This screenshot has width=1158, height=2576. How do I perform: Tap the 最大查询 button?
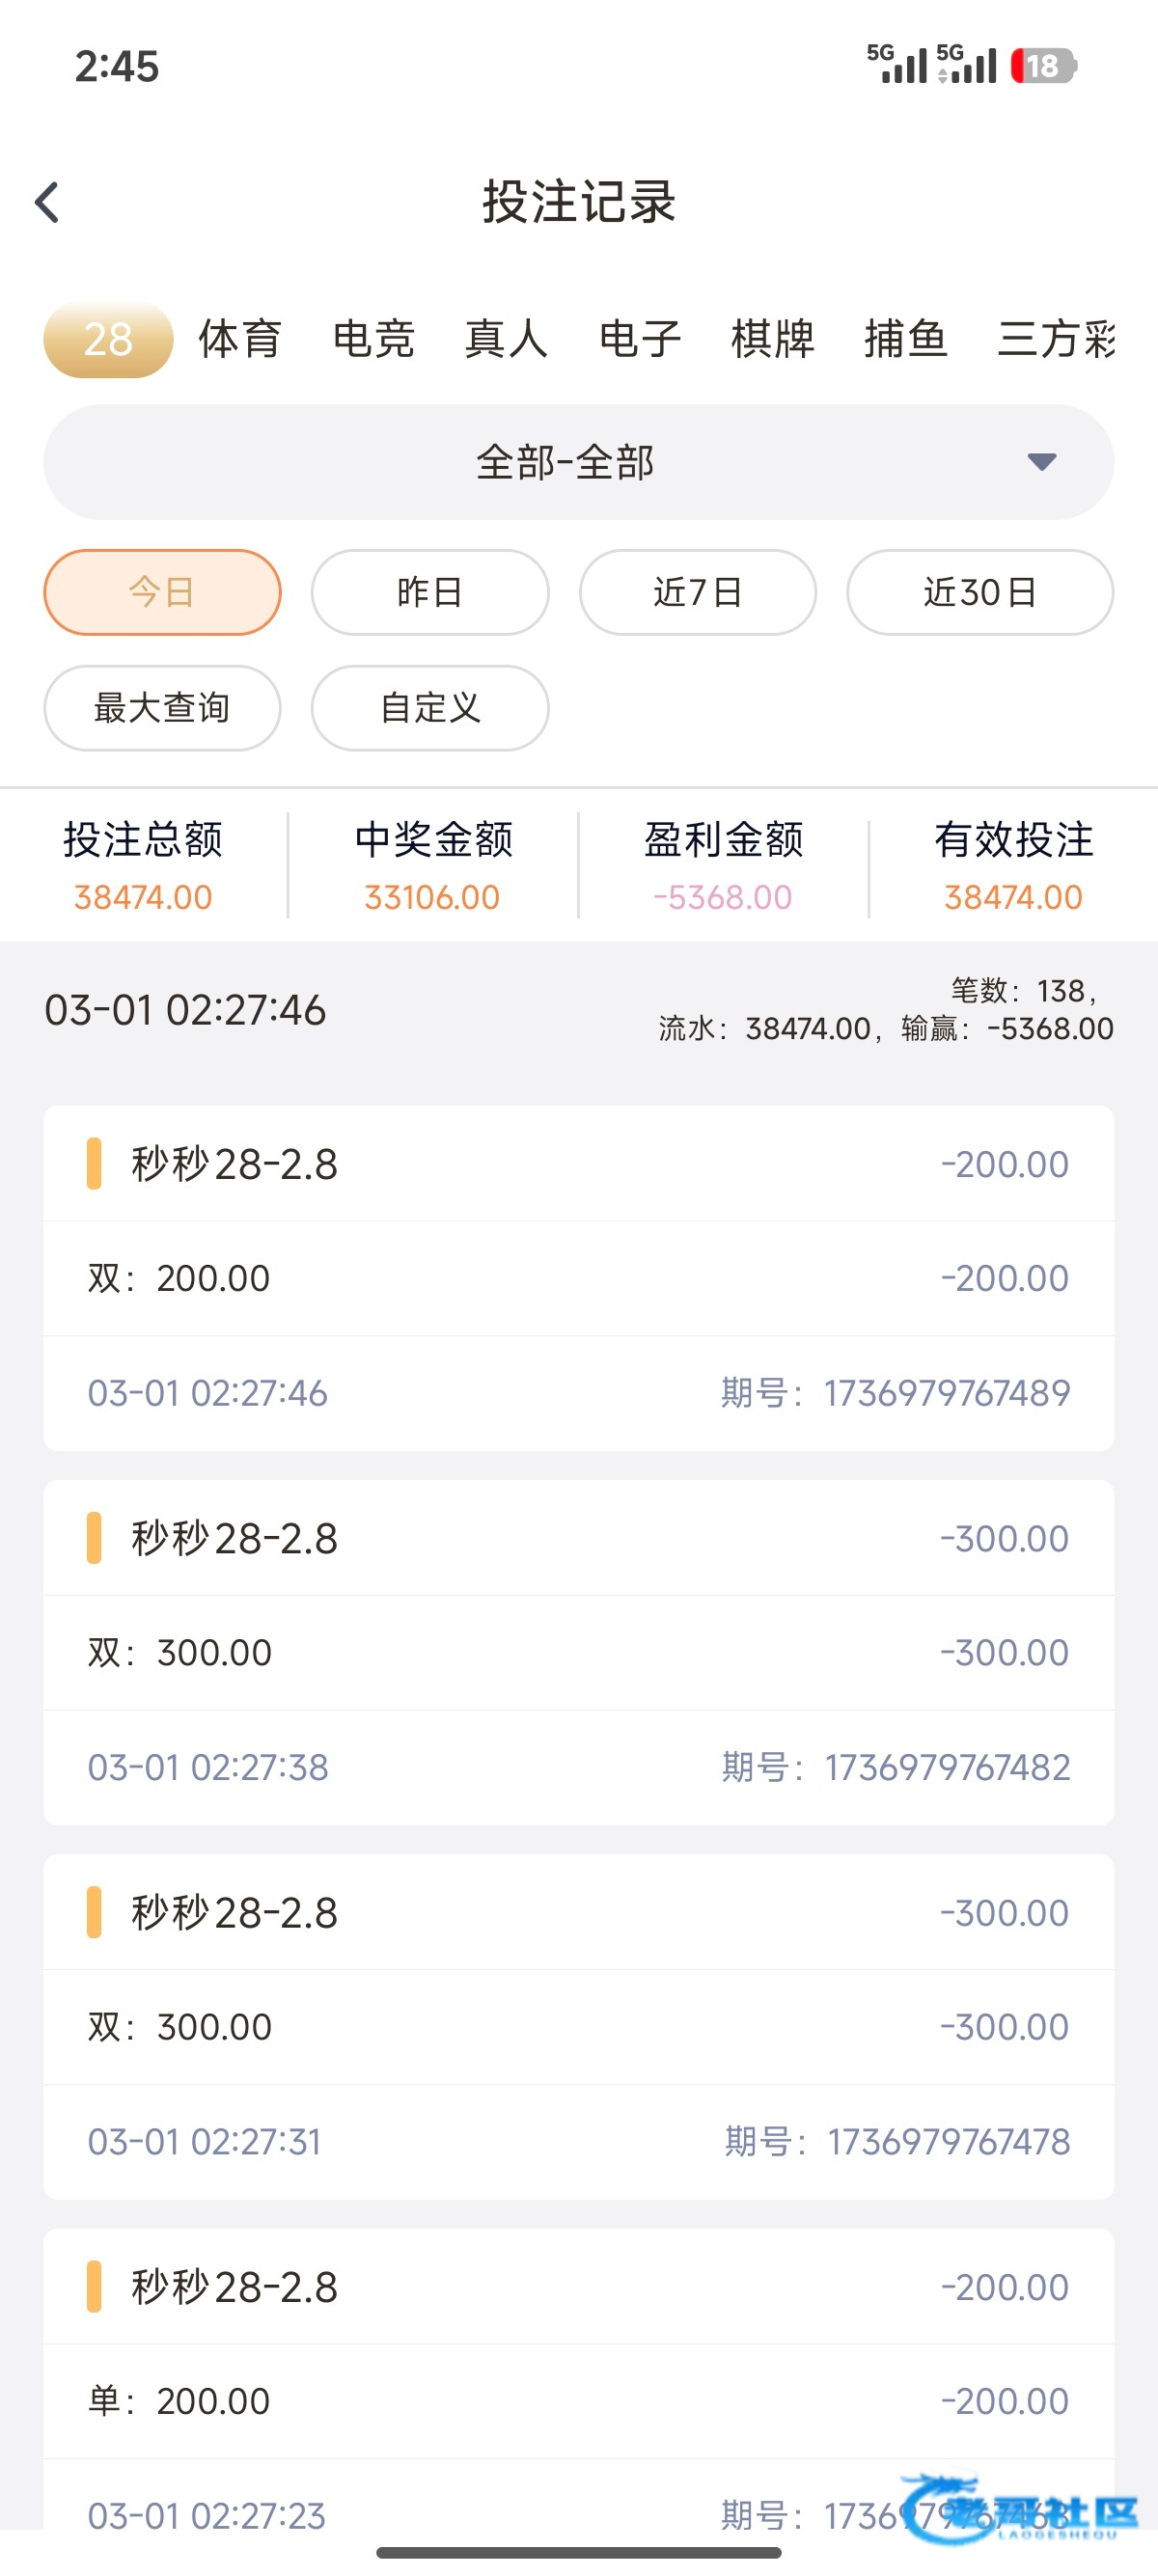(162, 708)
